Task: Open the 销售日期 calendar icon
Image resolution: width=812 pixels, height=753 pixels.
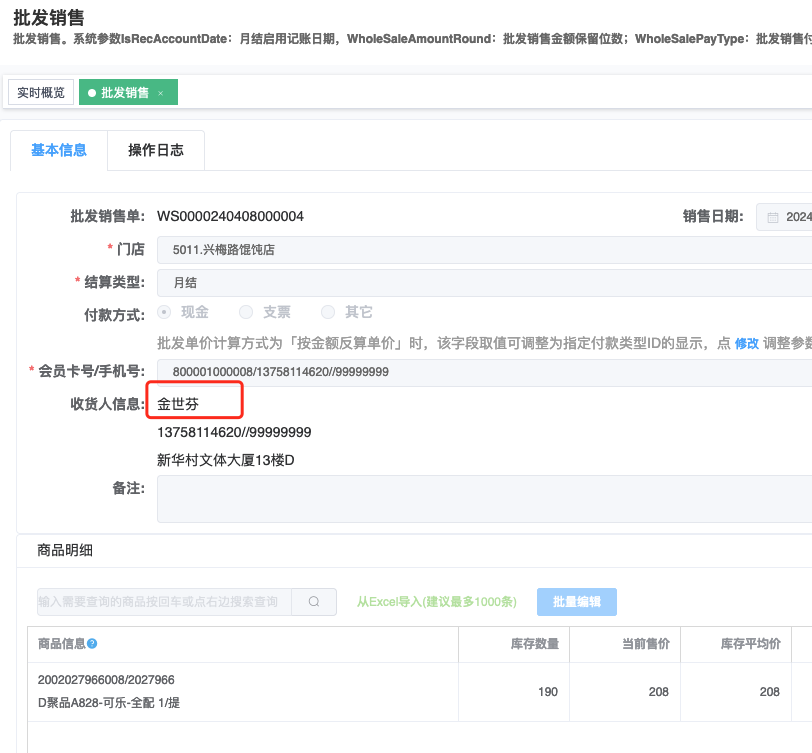Action: [773, 217]
